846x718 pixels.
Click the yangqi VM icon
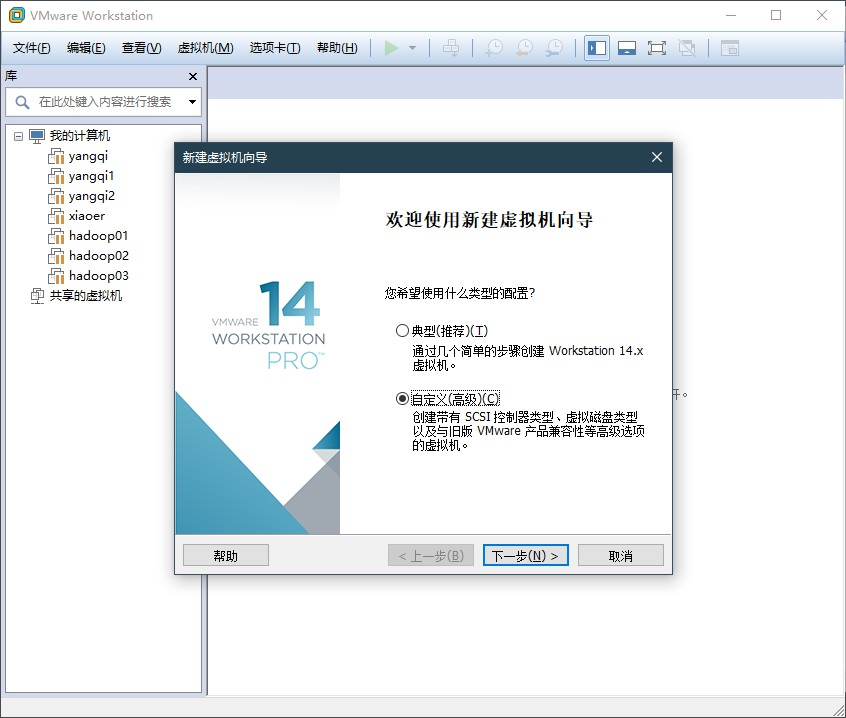click(x=56, y=156)
